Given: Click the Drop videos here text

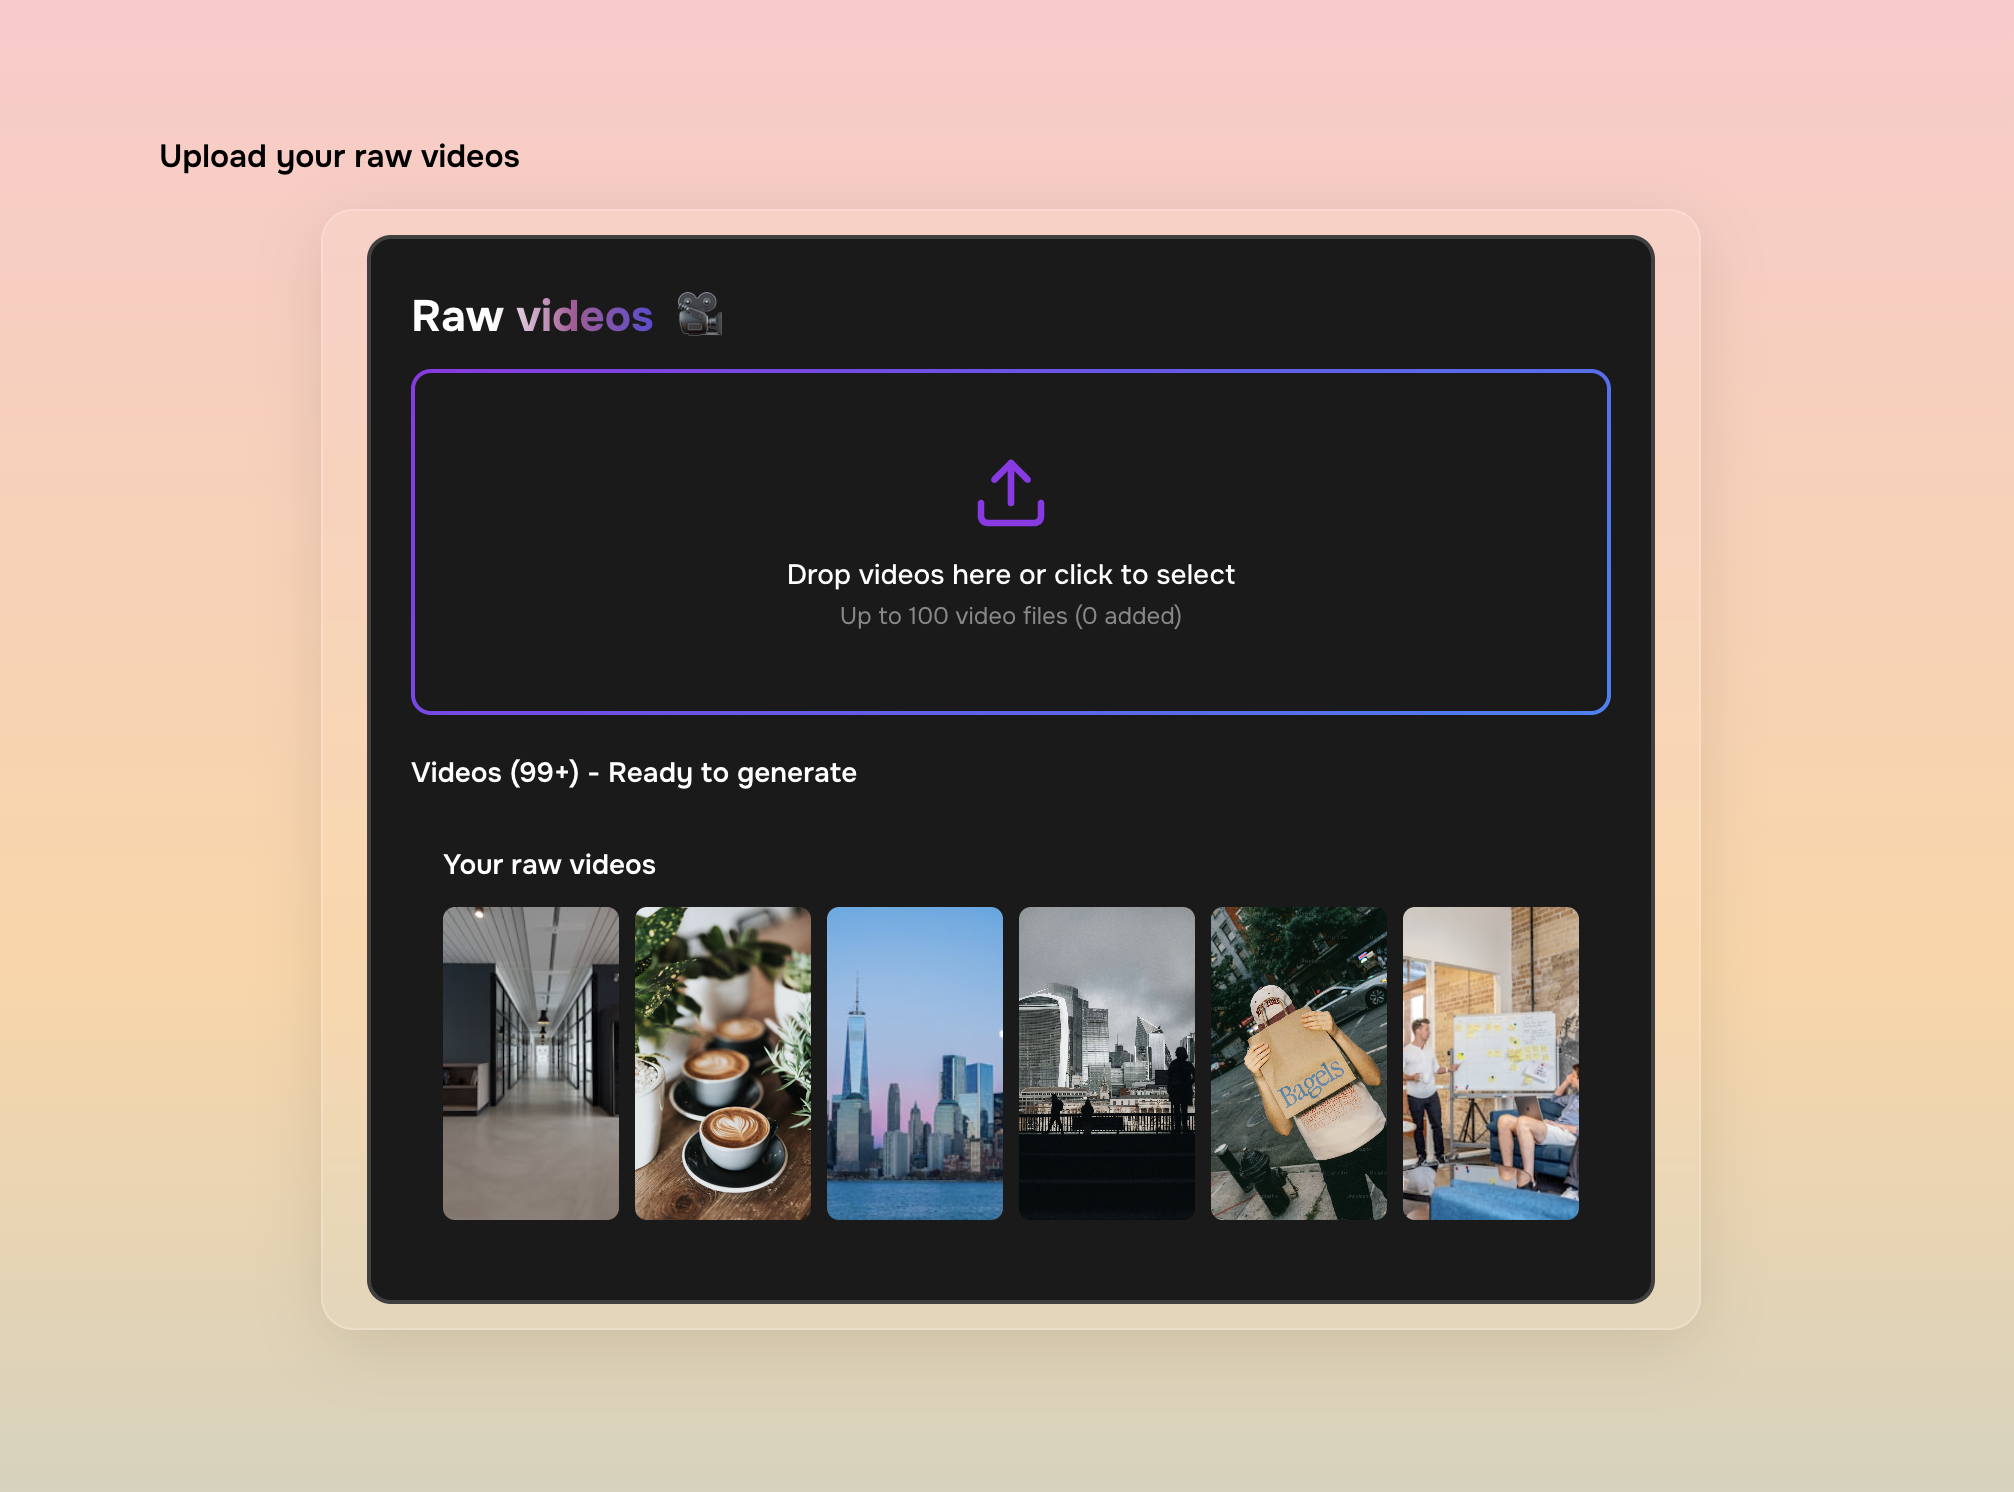Looking at the screenshot, I should 1009,574.
